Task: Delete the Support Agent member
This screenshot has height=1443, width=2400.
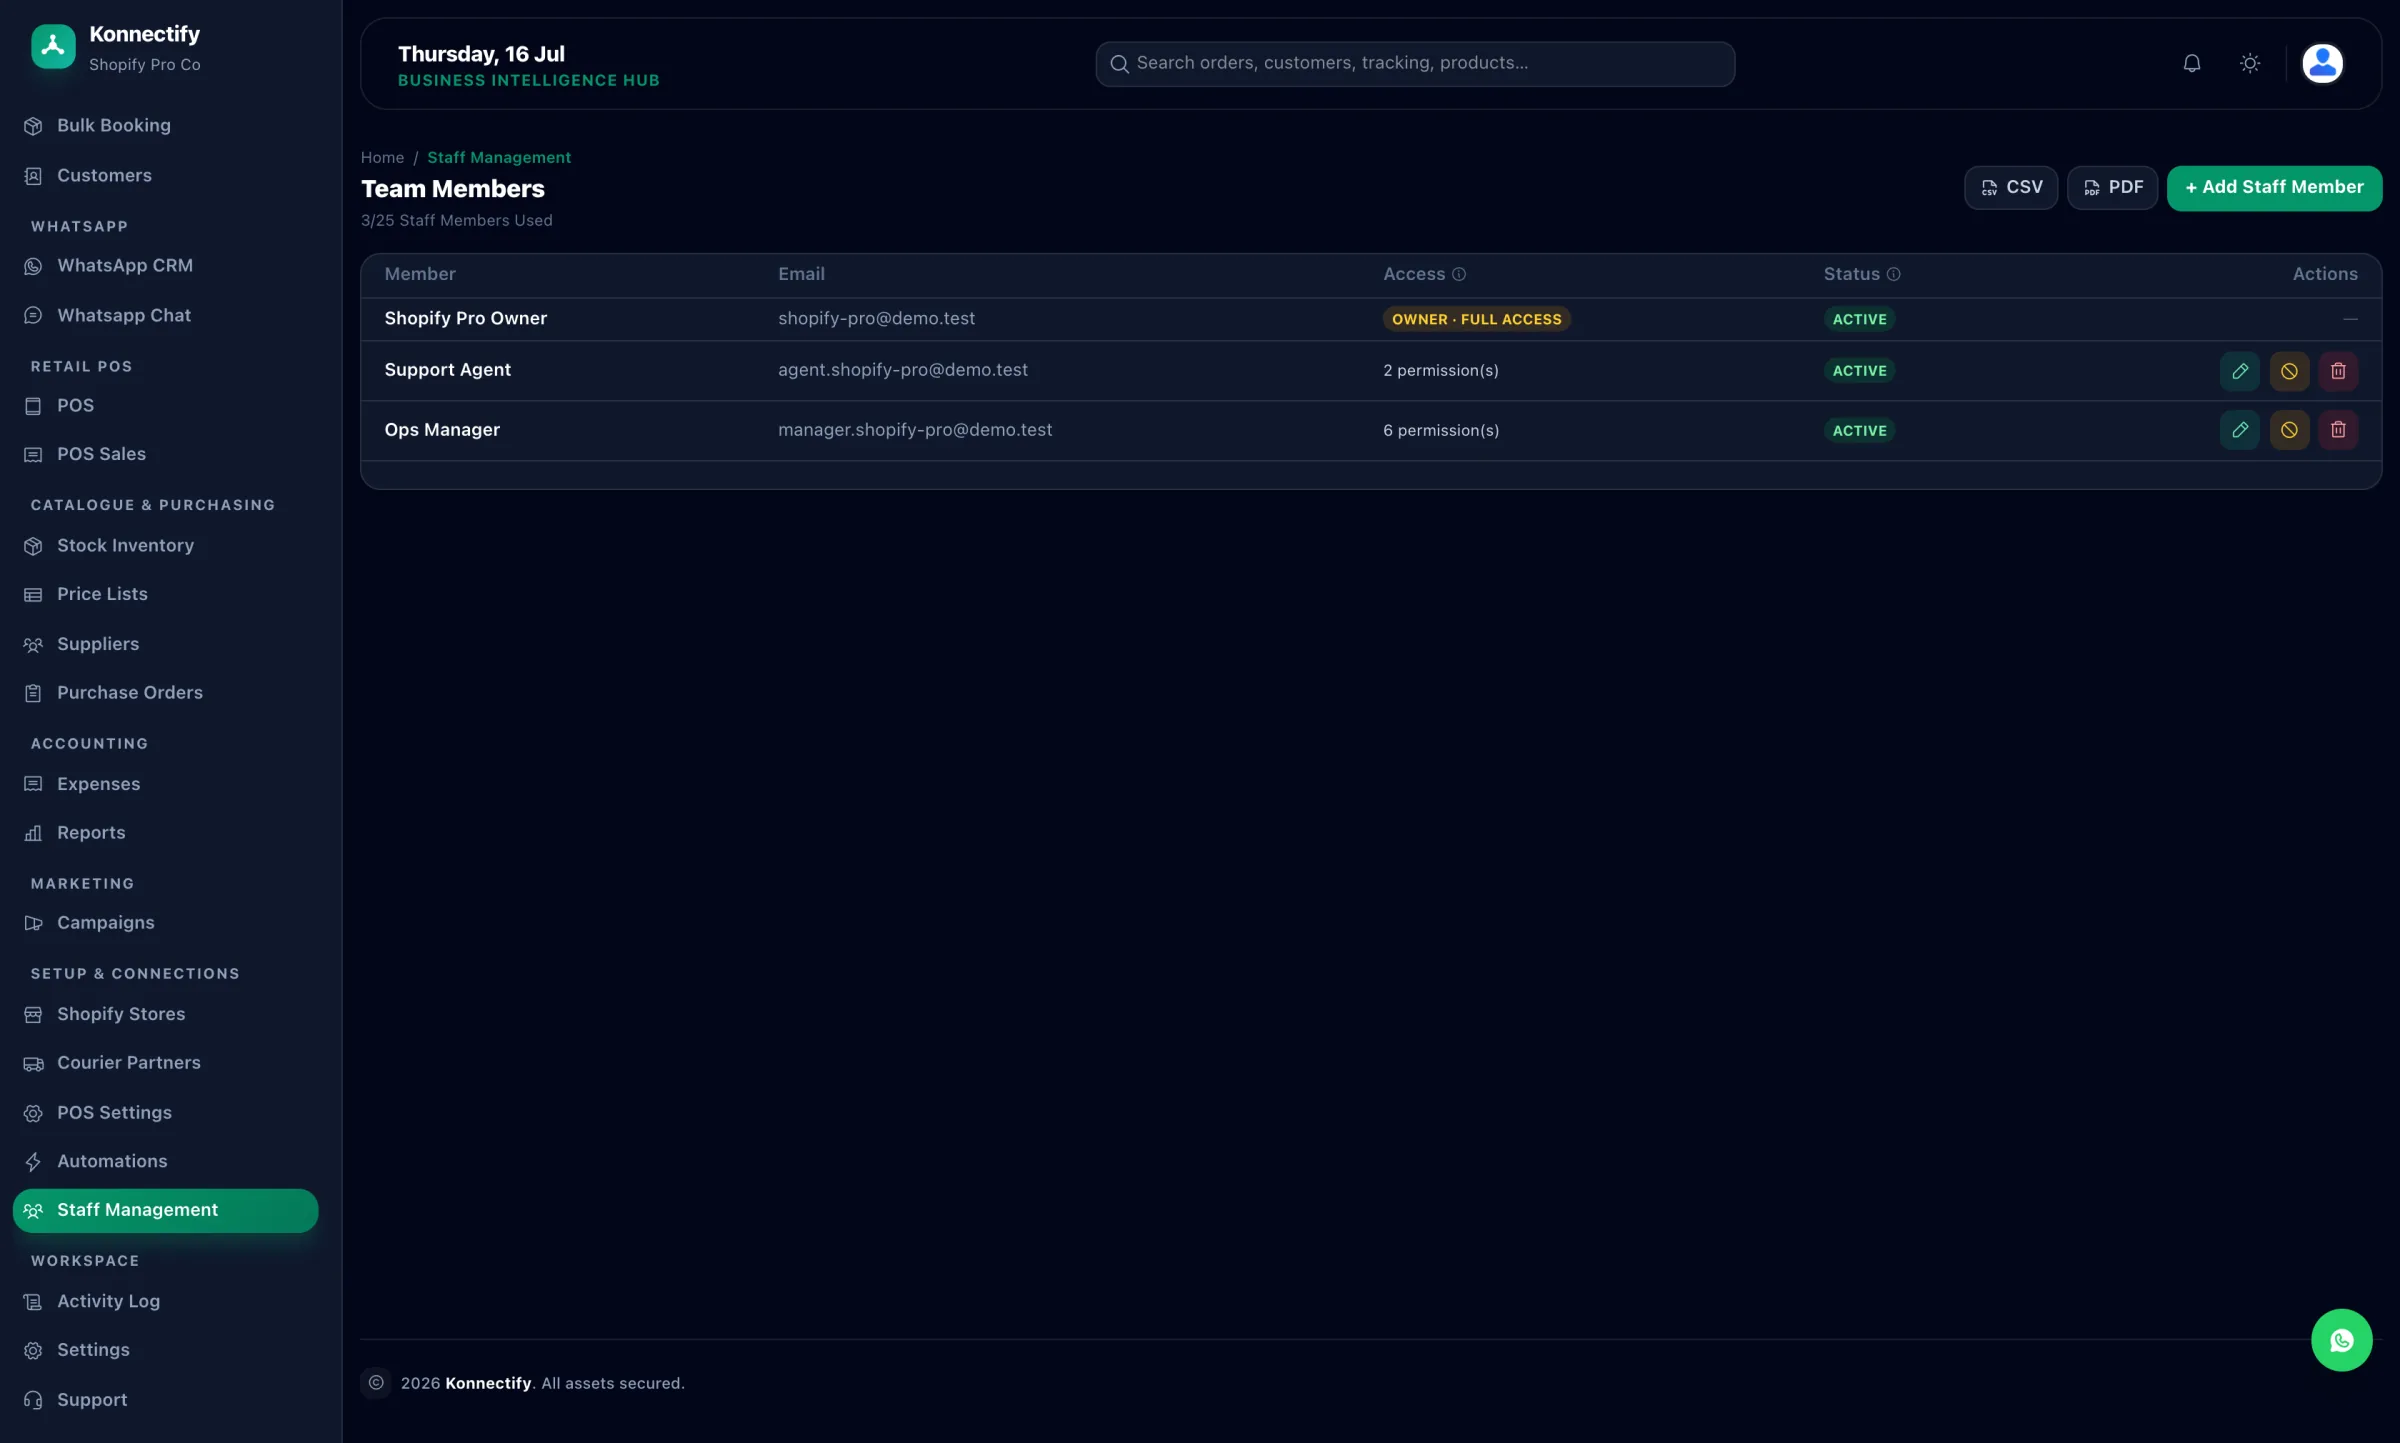Action: coord(2338,371)
